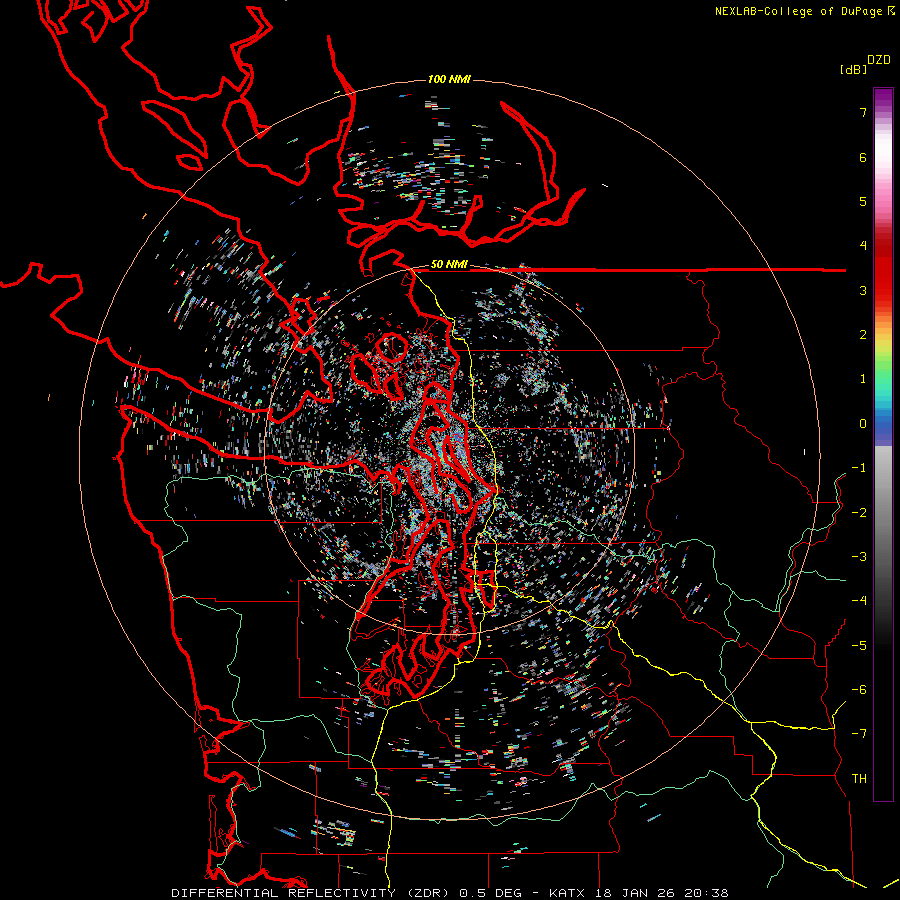Click the 0 dB scale value
Screen dimensions: 900x900
pyautogui.click(x=863, y=424)
